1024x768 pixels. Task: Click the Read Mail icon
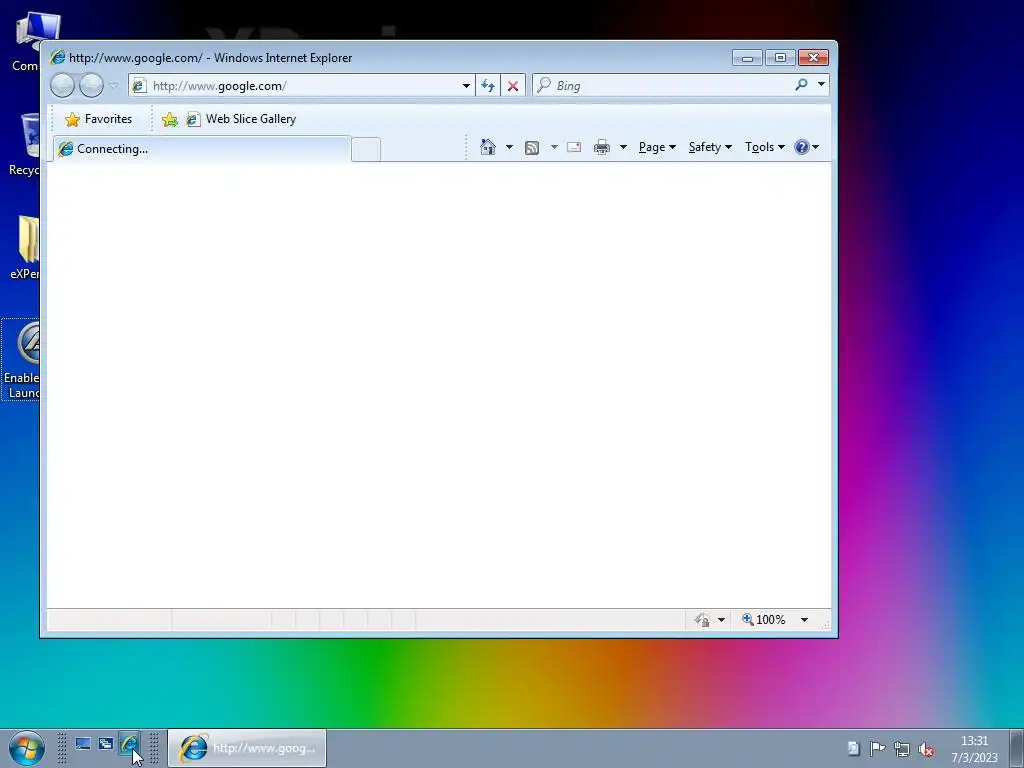(x=574, y=147)
